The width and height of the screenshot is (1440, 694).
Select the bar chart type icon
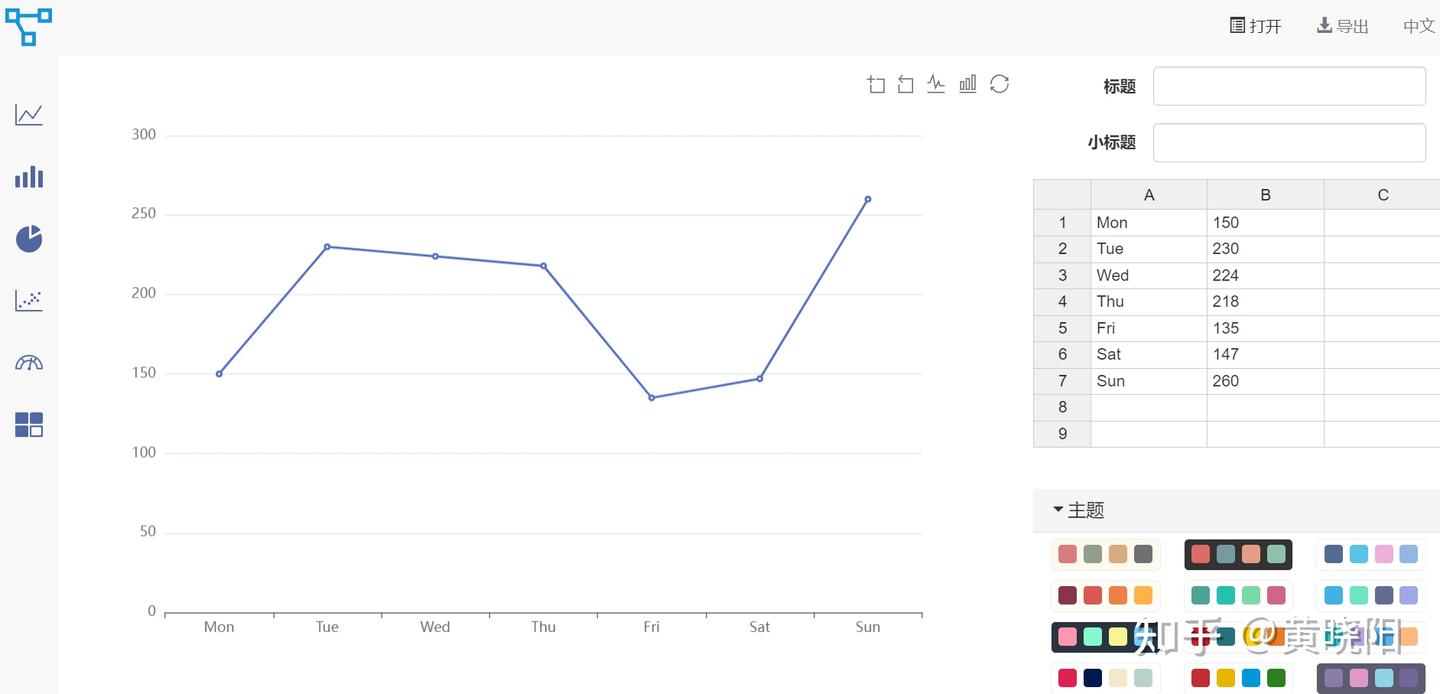[x=29, y=177]
